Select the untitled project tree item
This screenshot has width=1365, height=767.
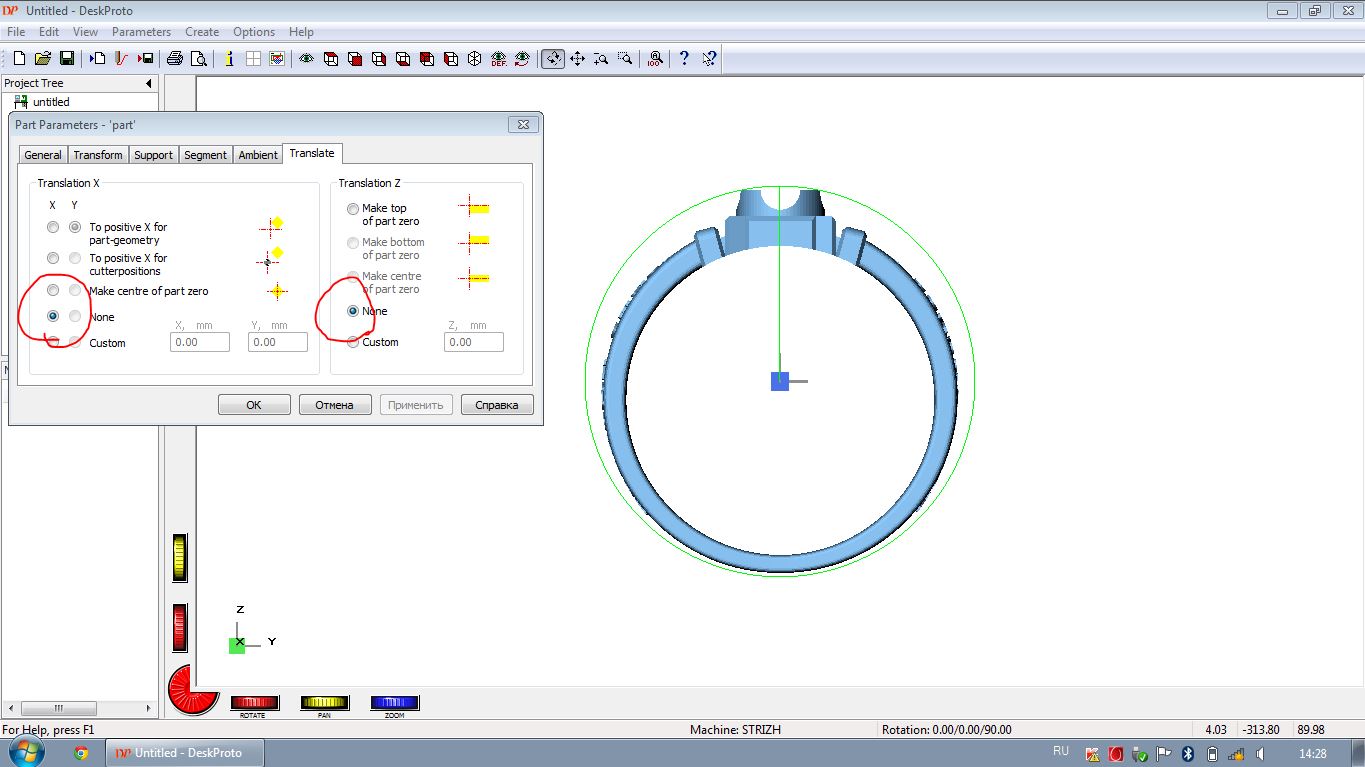(x=51, y=102)
